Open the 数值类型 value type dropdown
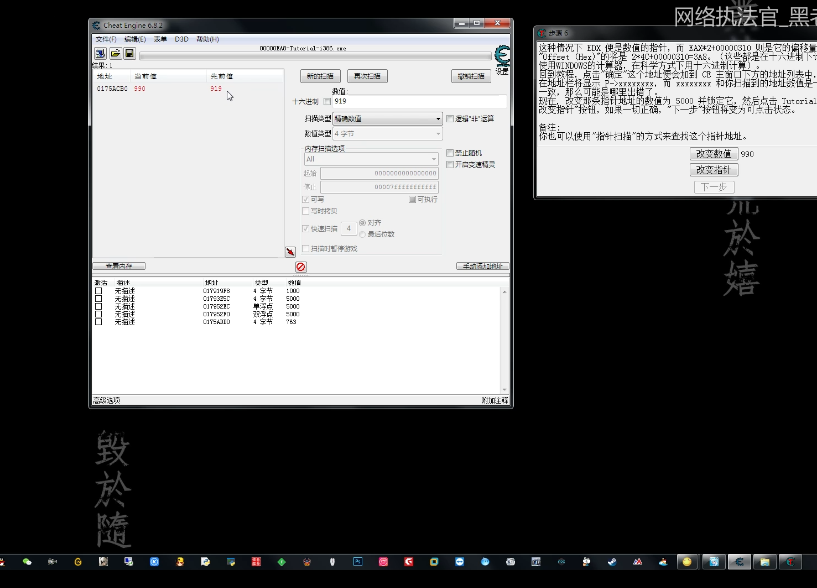The width and height of the screenshot is (817, 588). tap(387, 134)
